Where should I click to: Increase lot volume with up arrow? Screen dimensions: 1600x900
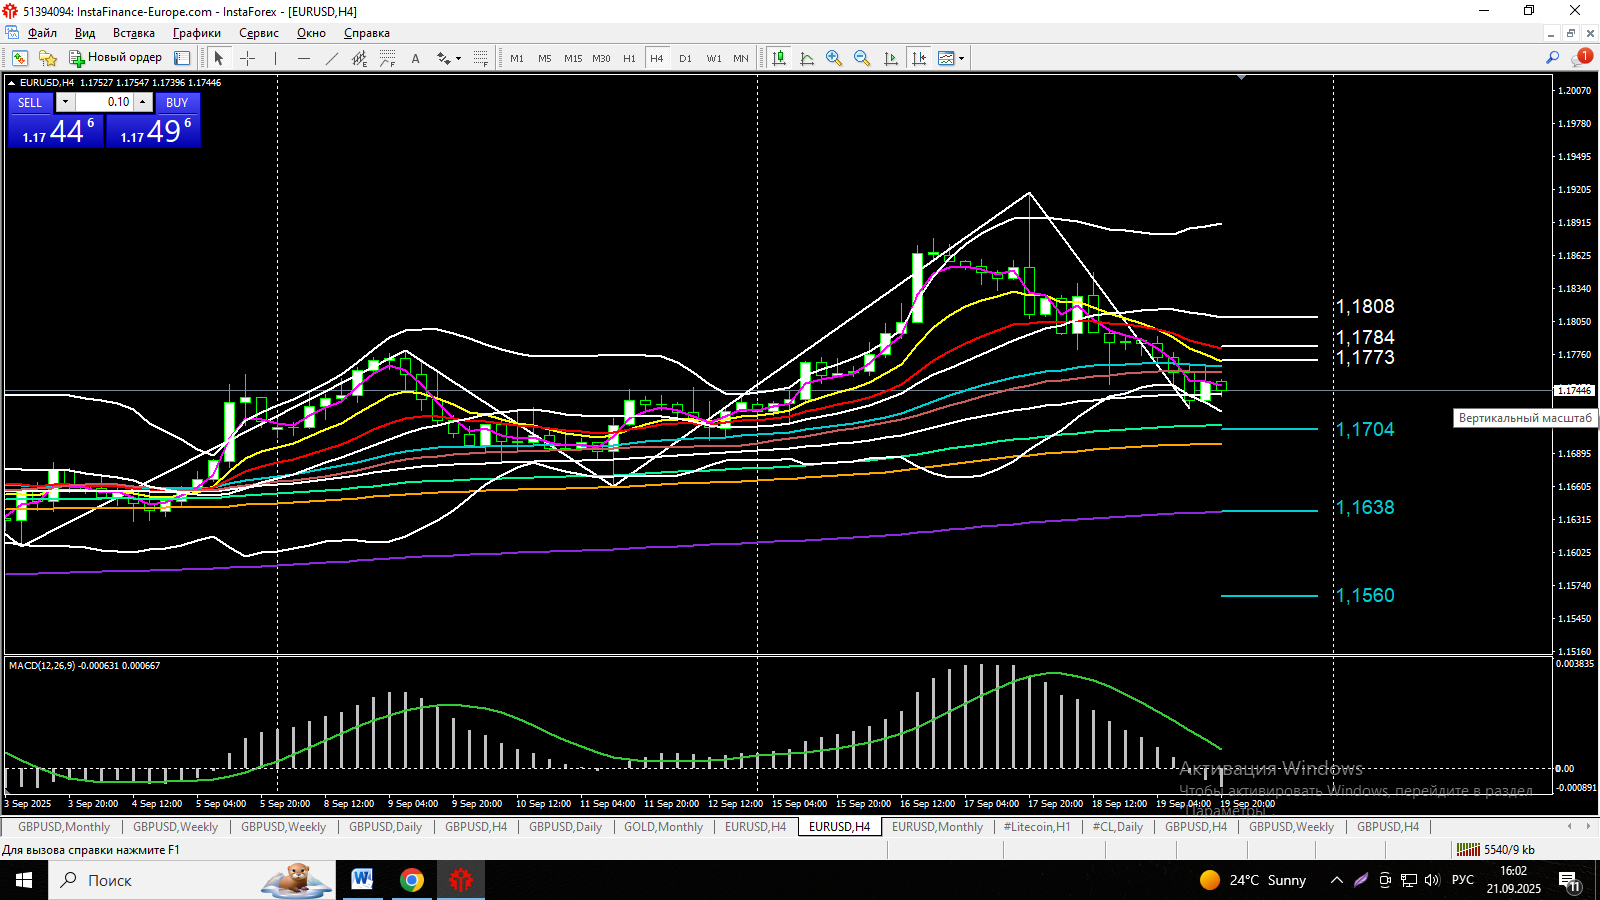[143, 102]
